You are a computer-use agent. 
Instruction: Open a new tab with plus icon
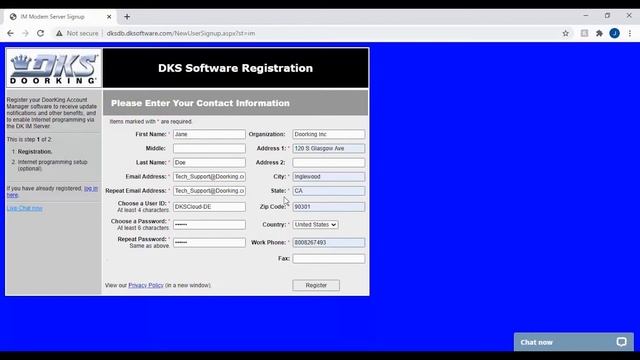tap(127, 17)
